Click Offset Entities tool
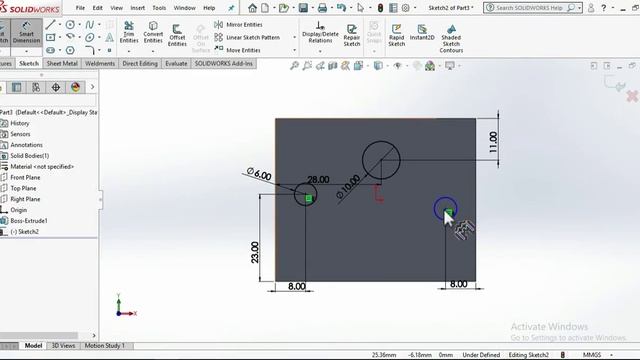Viewport: 640px width, 360px height. [x=177, y=35]
